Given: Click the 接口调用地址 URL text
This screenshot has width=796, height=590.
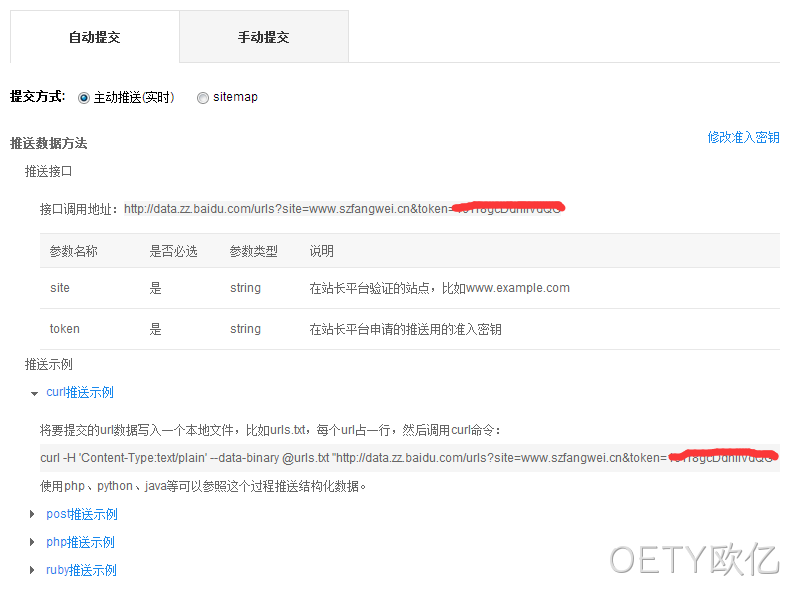Looking at the screenshot, I should tap(344, 209).
